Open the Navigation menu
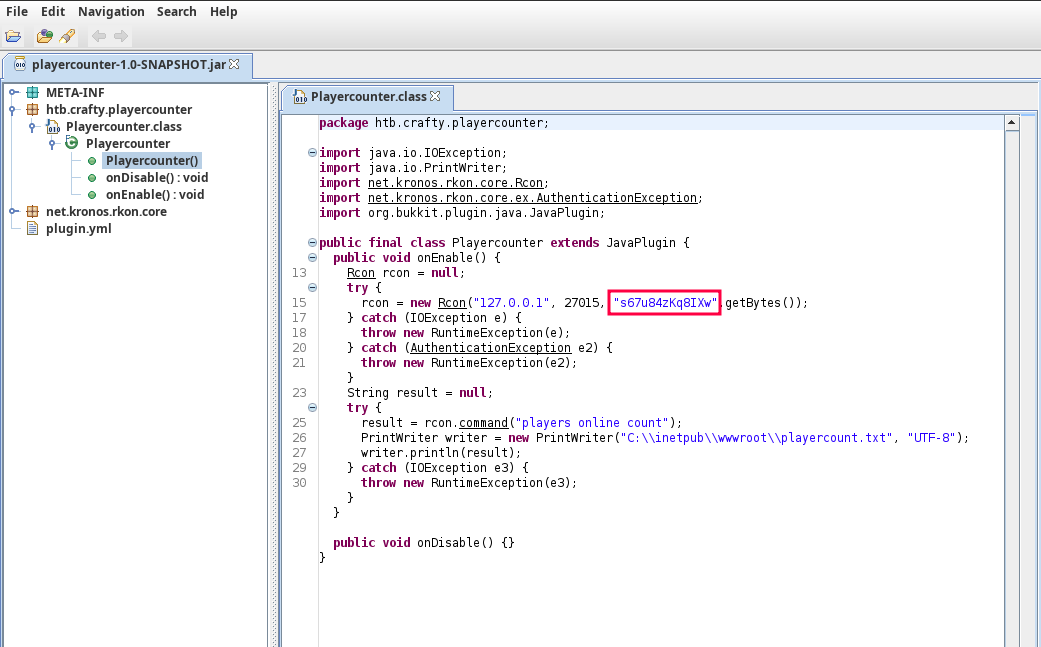Image resolution: width=1041 pixels, height=647 pixels. click(x=111, y=12)
